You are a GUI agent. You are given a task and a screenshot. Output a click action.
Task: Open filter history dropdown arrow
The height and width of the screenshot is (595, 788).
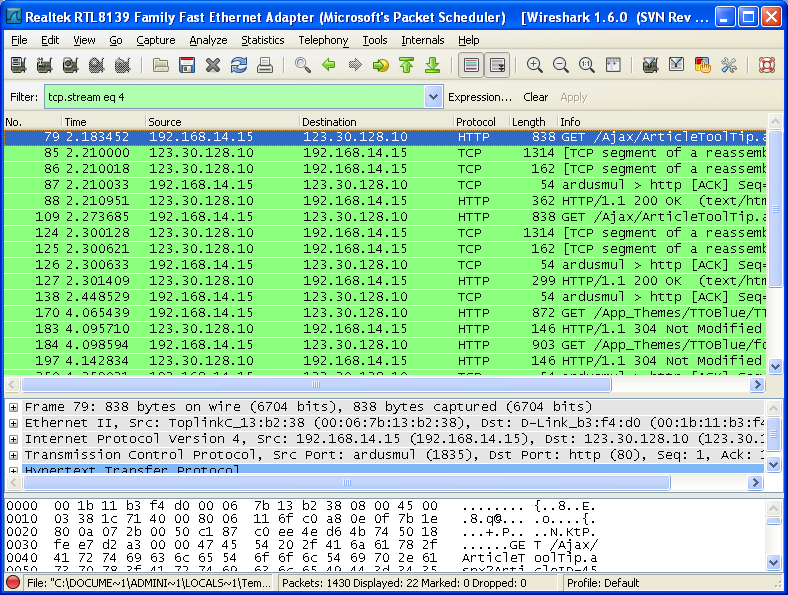coord(433,96)
